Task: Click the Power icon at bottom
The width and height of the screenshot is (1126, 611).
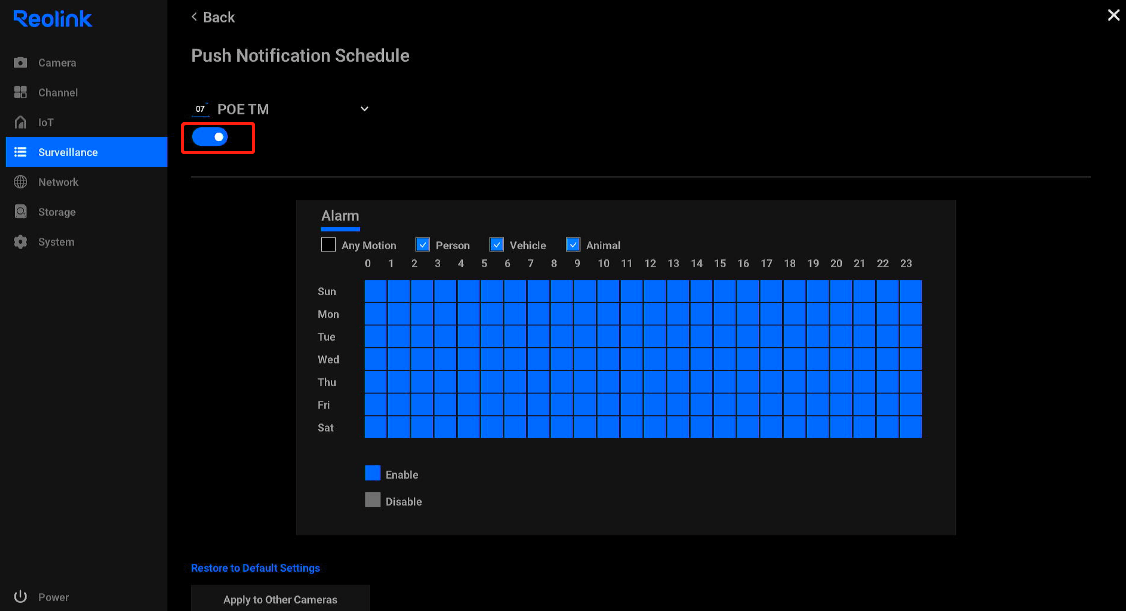Action: (21, 597)
